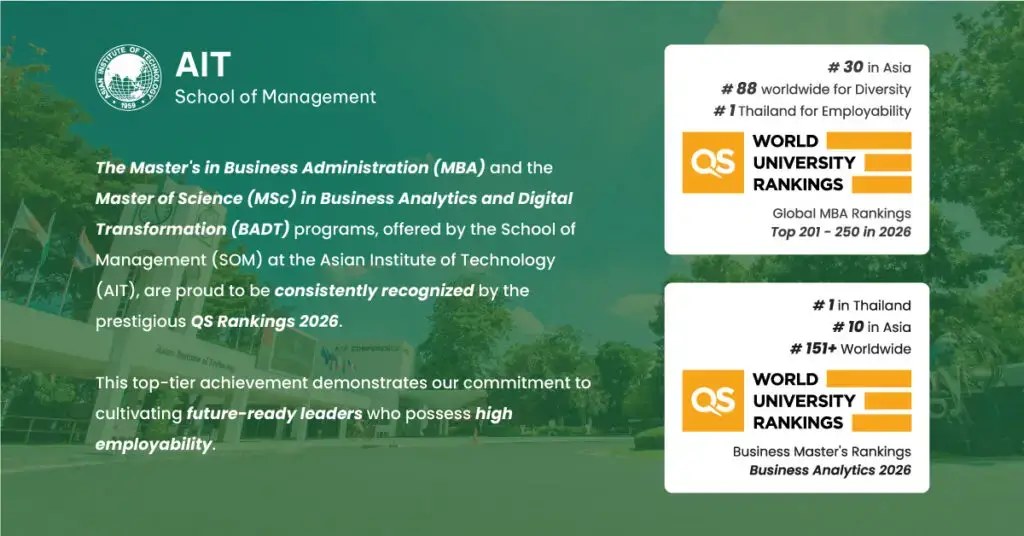1024x536 pixels.
Task: Select the School of Management subtitle
Action: click(275, 97)
